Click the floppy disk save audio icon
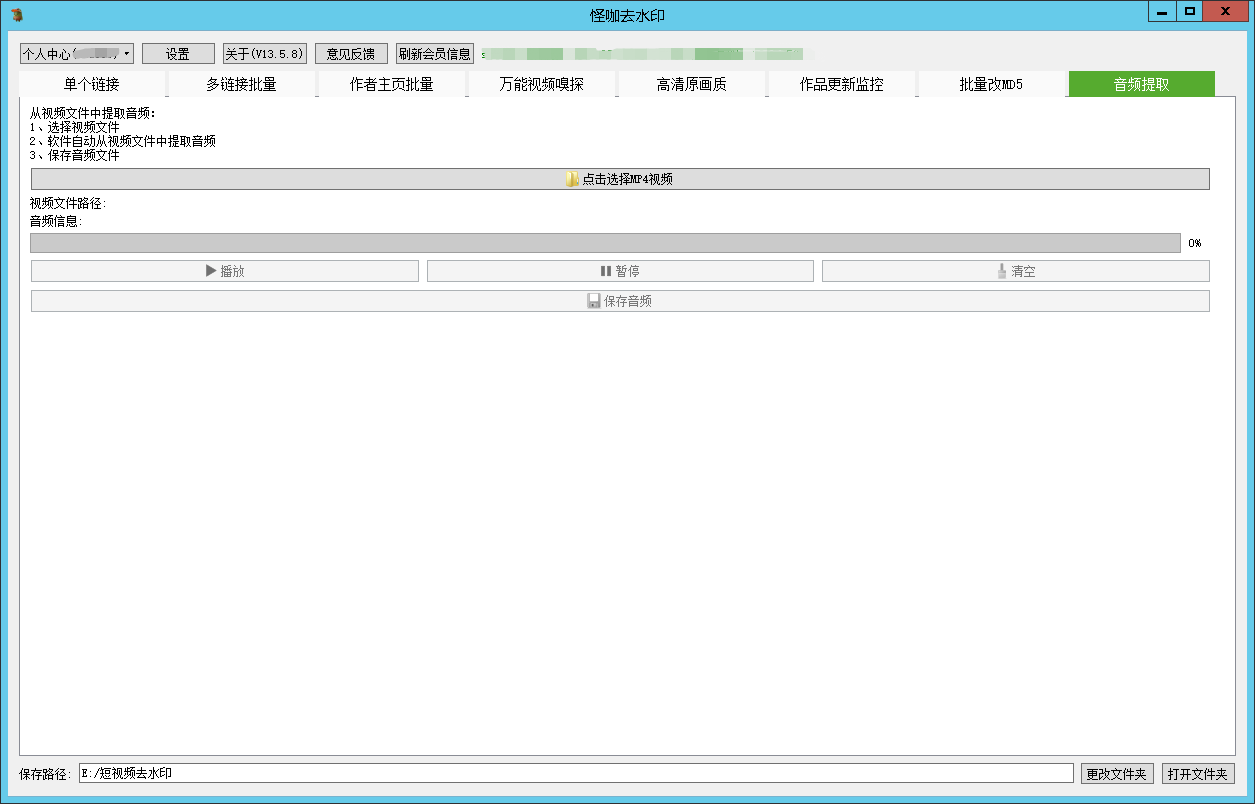The image size is (1255, 804). (x=594, y=301)
